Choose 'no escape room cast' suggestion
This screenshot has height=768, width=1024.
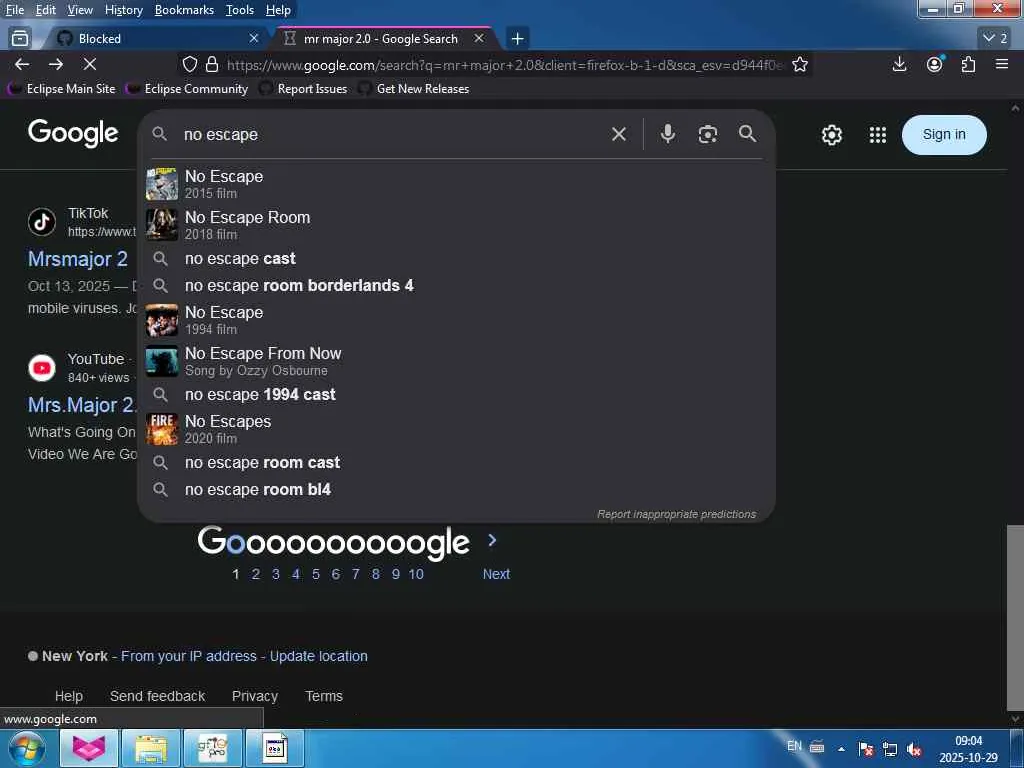coord(456,462)
